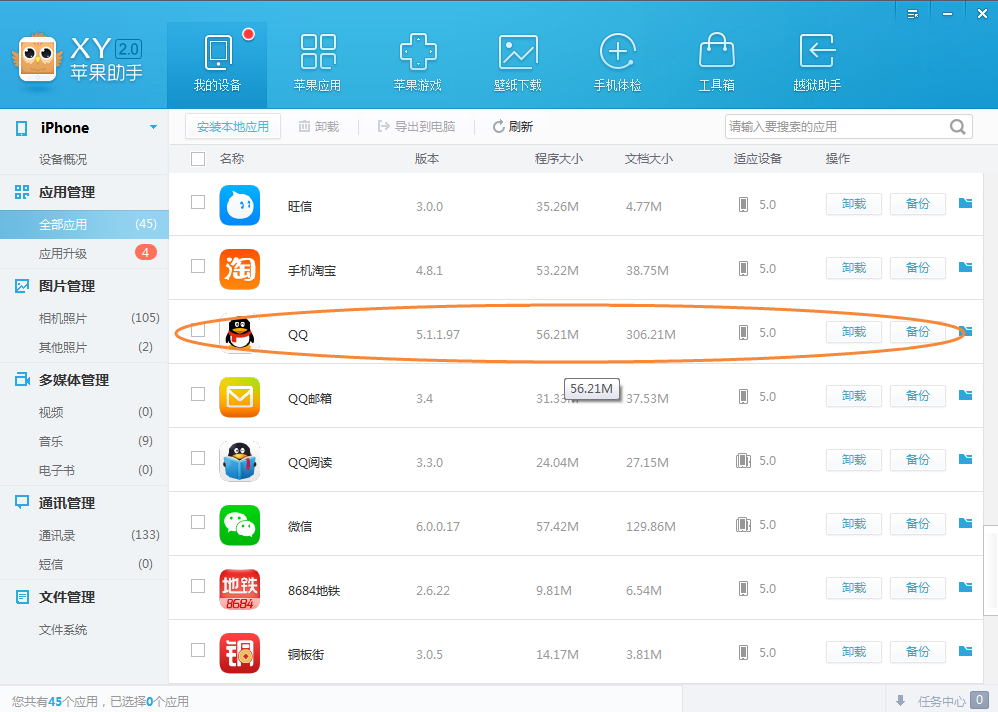Screen dimensions: 998x712
Task: Click the search magnifier icon
Action: pos(958,127)
